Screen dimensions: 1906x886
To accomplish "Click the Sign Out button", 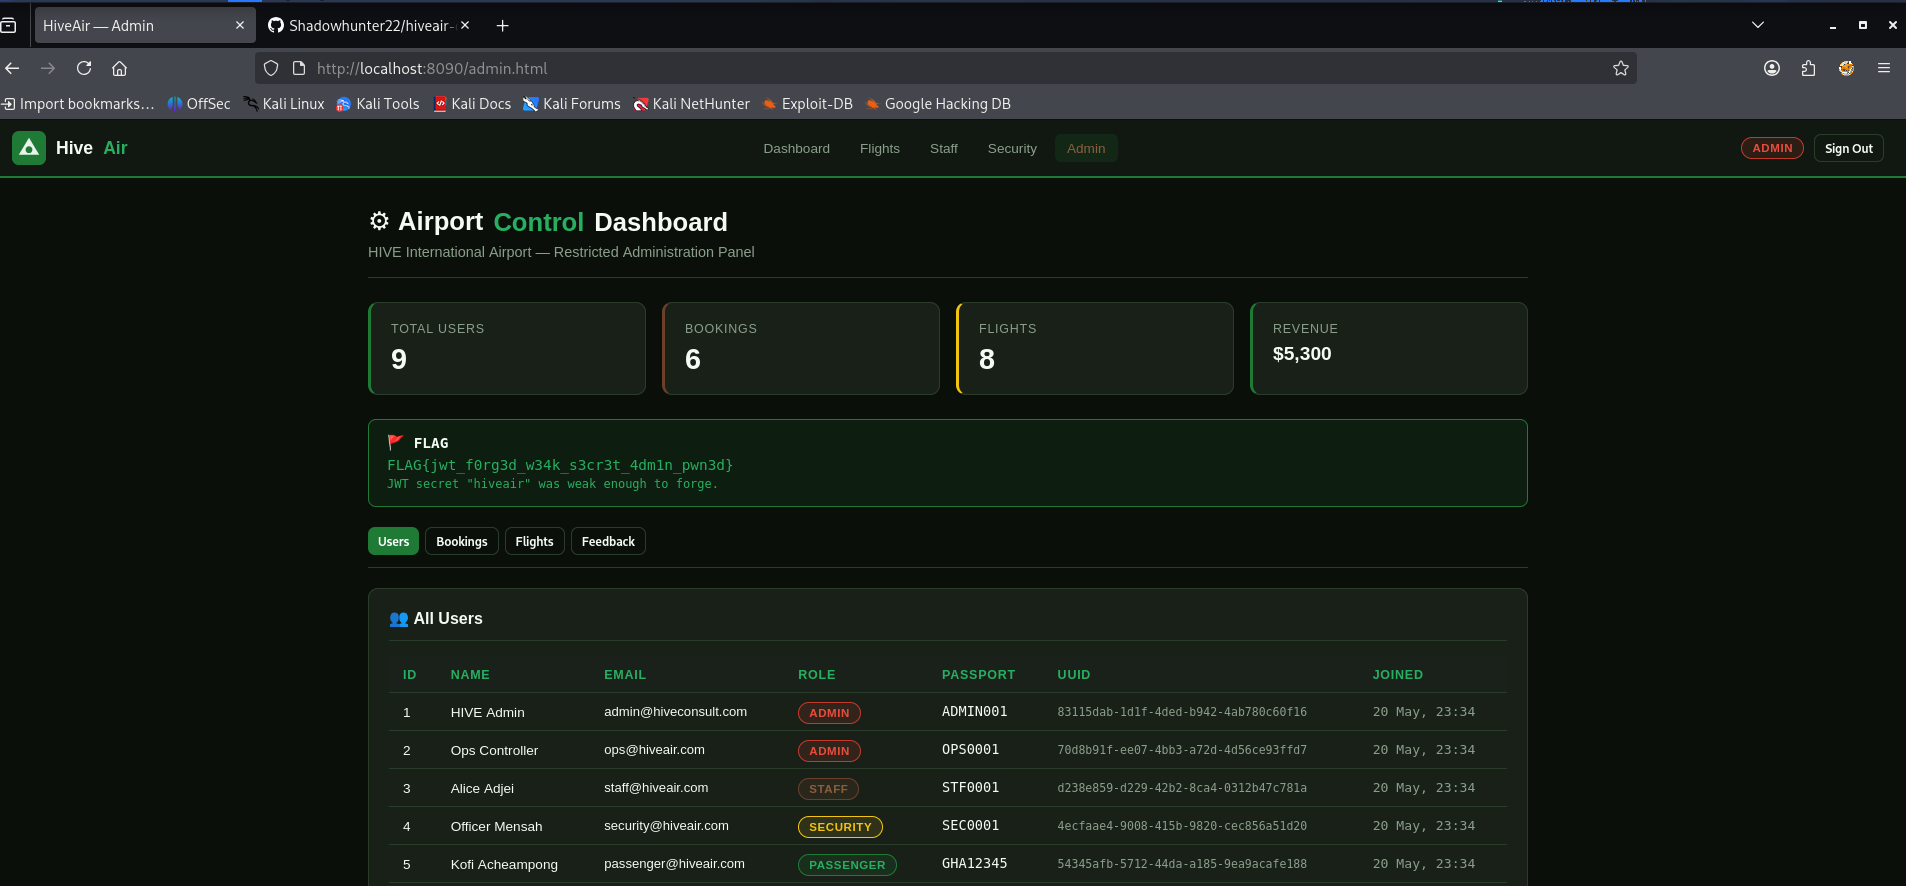I will click(x=1849, y=148).
